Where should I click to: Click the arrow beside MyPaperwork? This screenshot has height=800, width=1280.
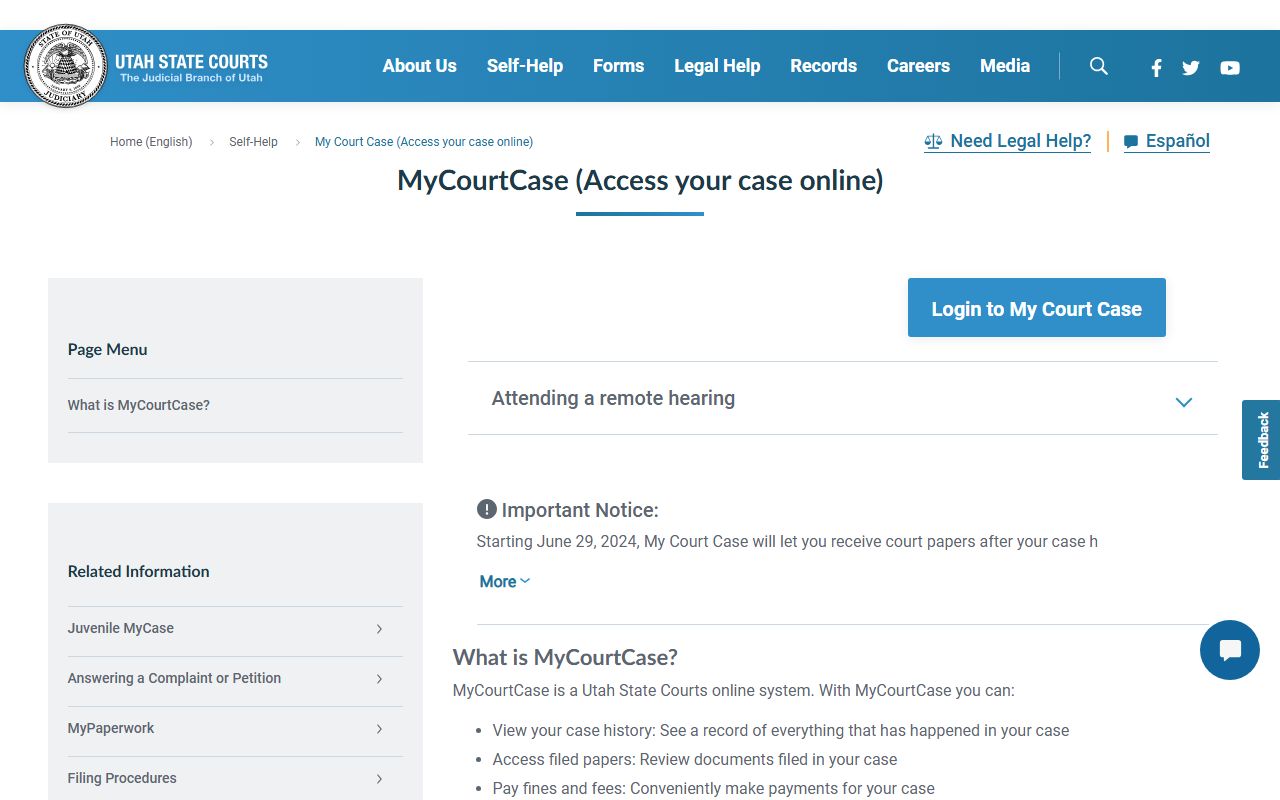(x=379, y=729)
